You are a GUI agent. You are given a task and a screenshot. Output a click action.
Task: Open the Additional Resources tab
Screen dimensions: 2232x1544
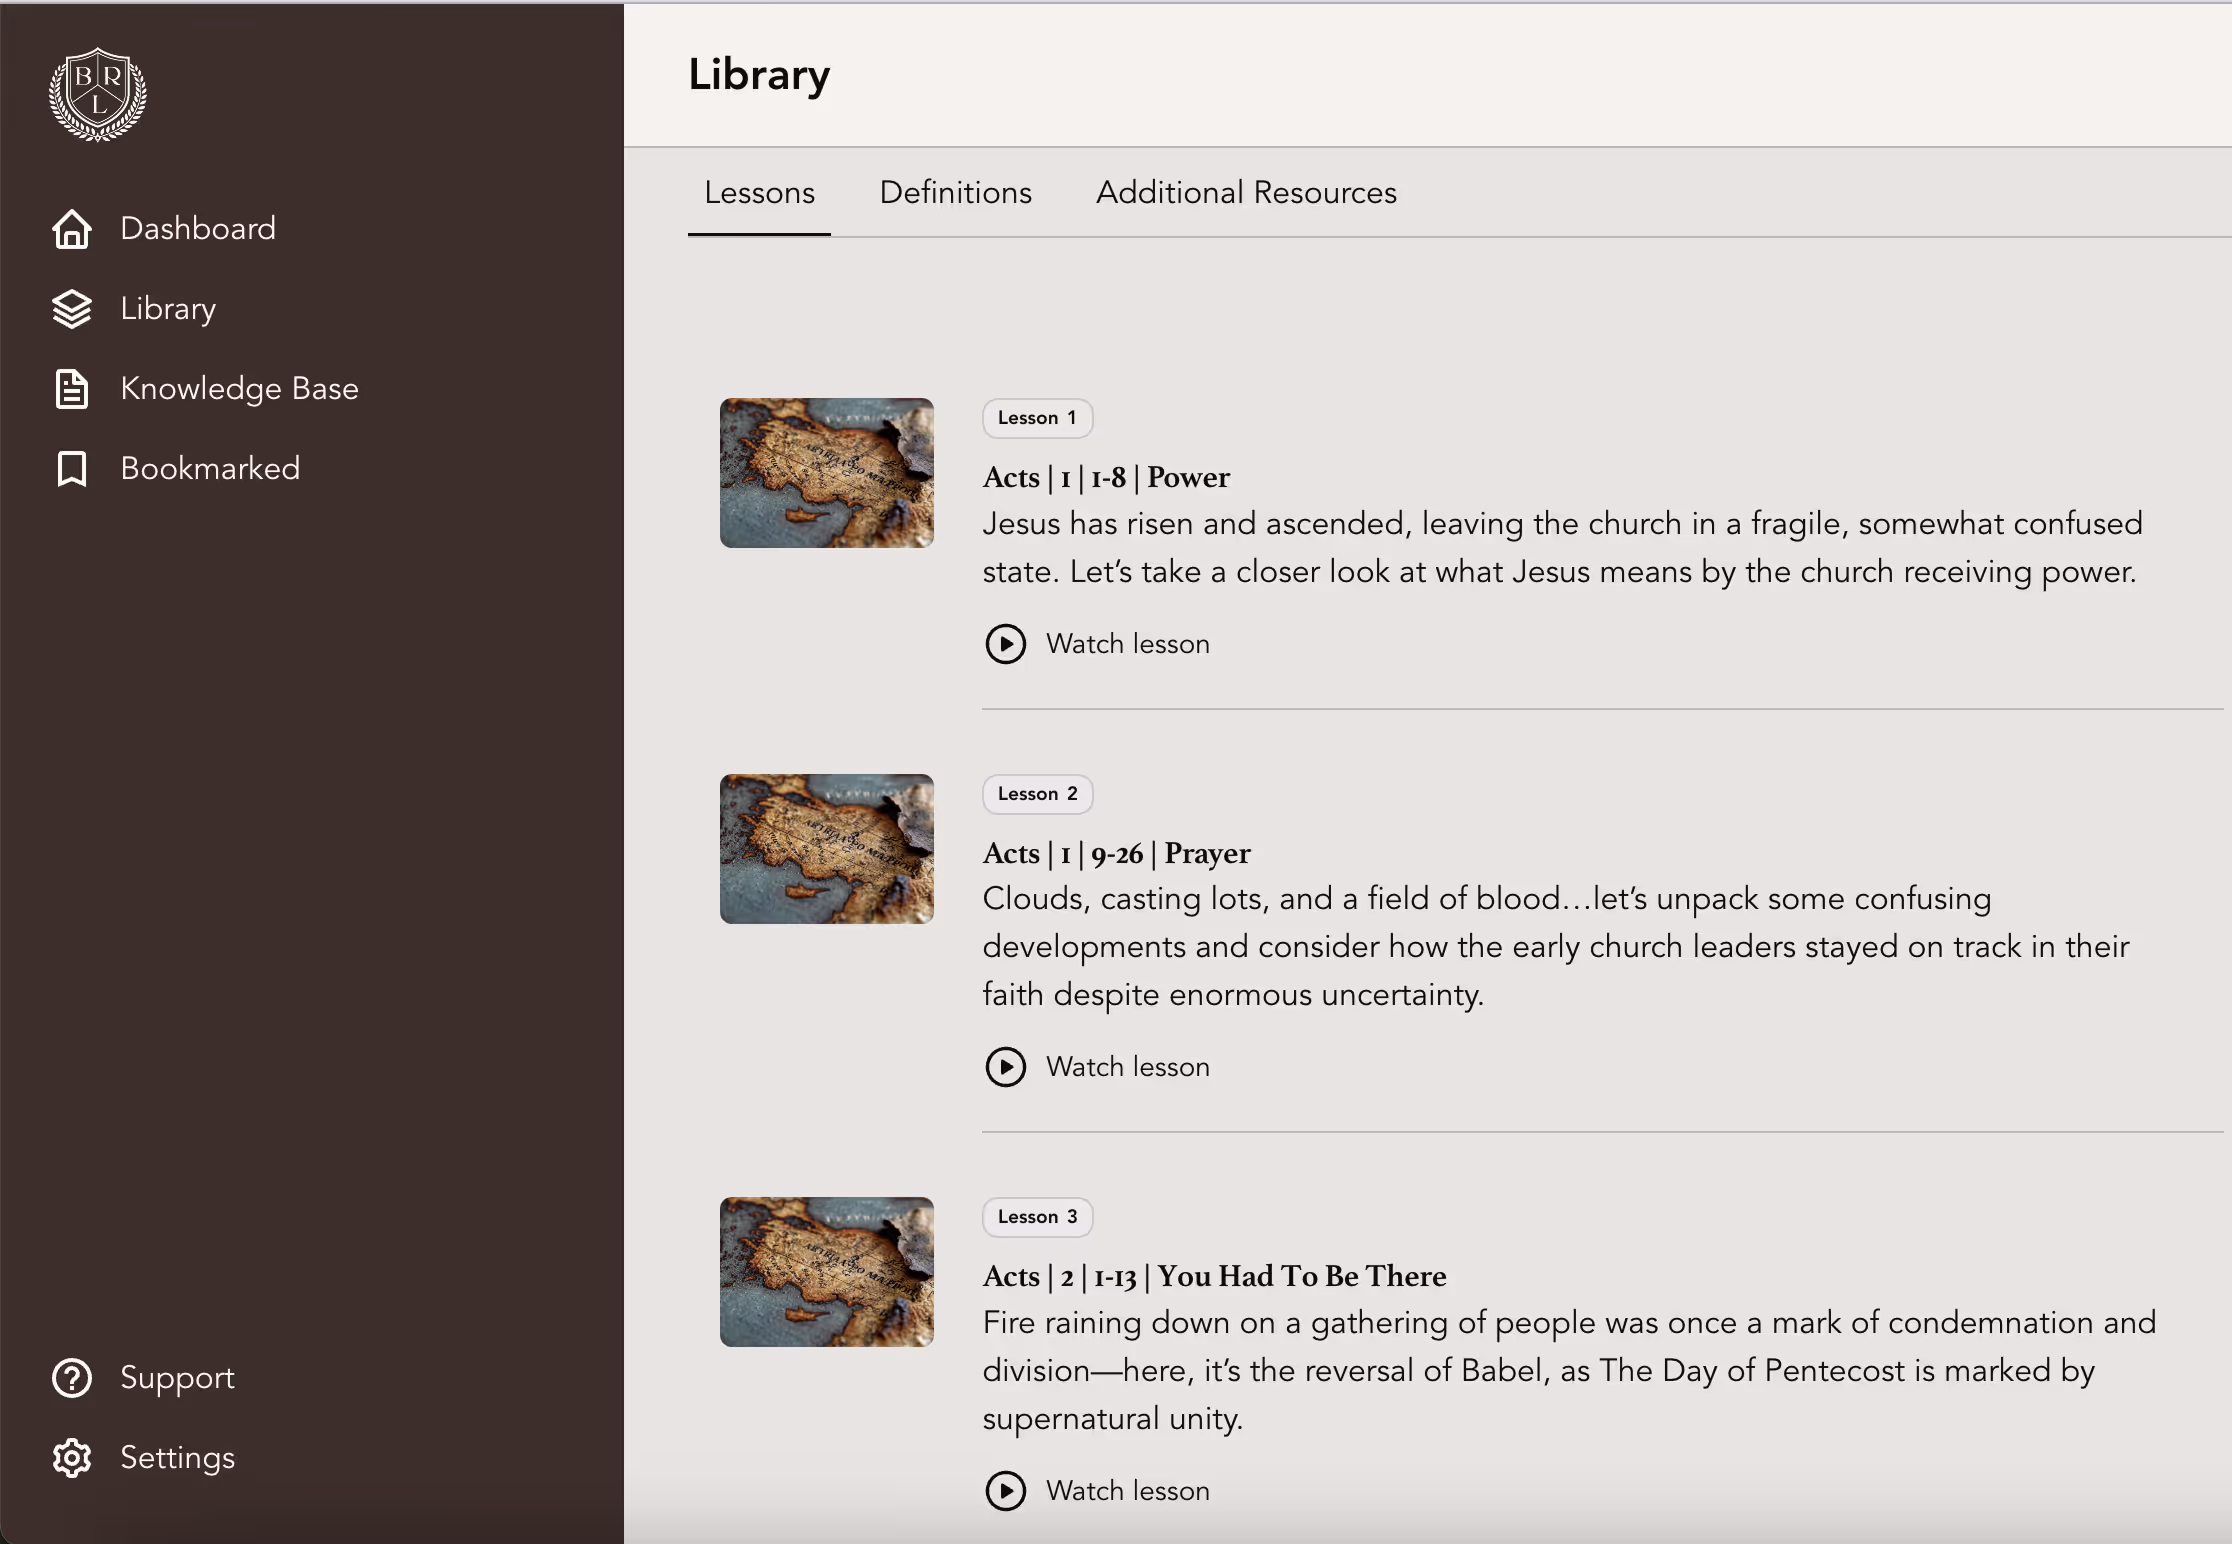coord(1246,193)
